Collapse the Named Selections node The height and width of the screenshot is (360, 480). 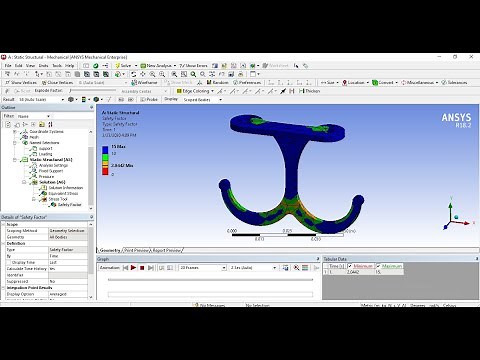click(x=15, y=143)
